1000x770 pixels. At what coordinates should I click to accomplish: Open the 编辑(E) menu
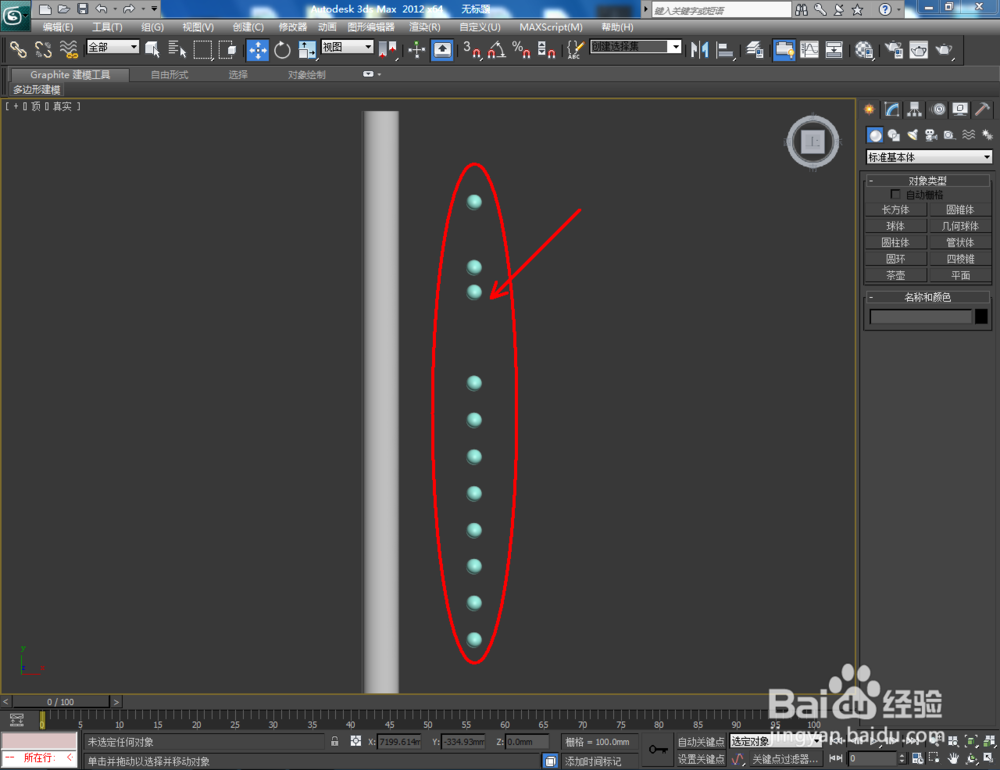click(57, 27)
